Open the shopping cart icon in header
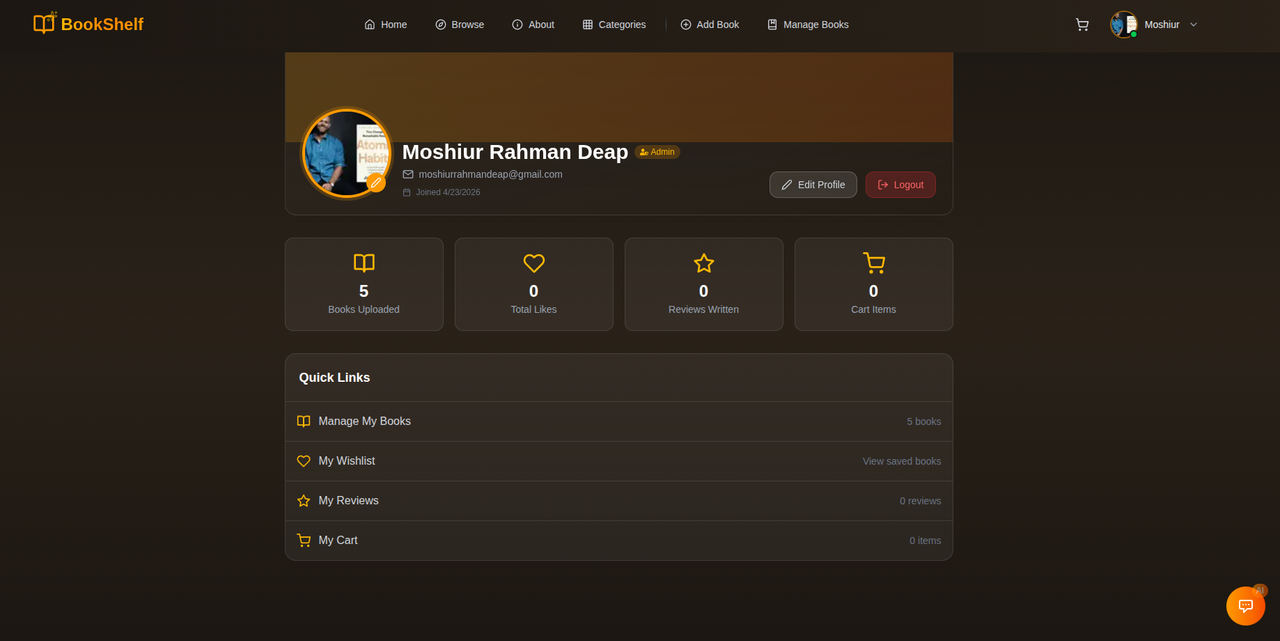Screen dimensions: 1280x641 (x=1082, y=24)
